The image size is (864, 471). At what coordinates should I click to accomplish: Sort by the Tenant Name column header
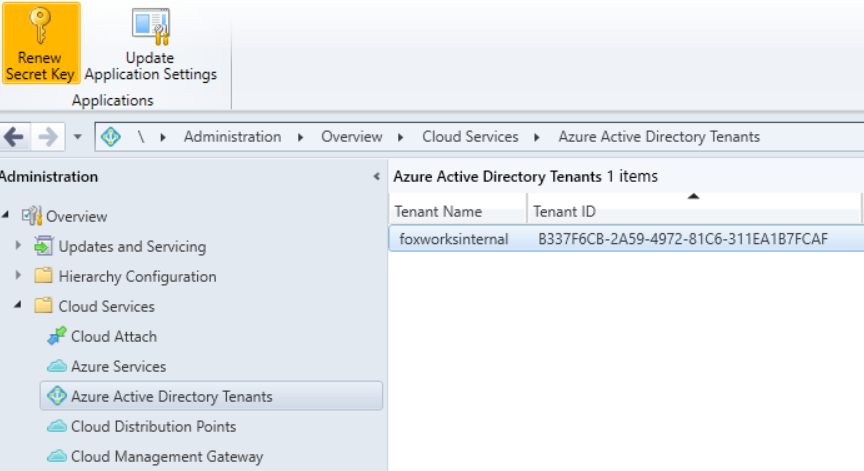(x=458, y=212)
